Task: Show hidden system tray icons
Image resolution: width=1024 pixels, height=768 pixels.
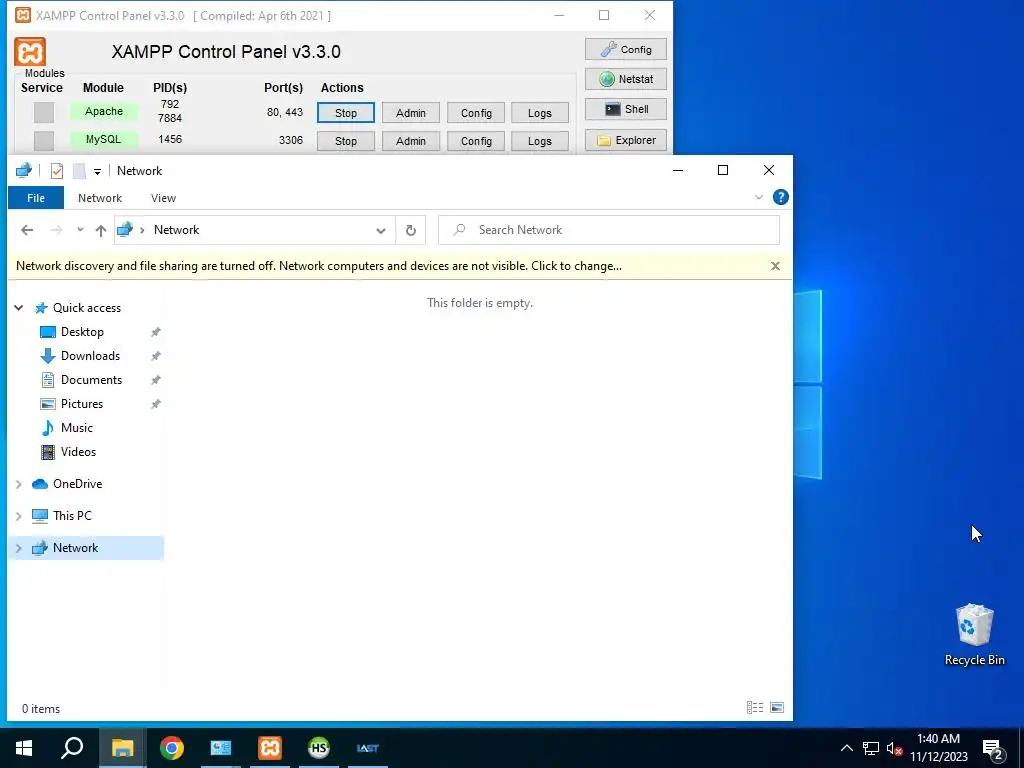Action: (846, 748)
